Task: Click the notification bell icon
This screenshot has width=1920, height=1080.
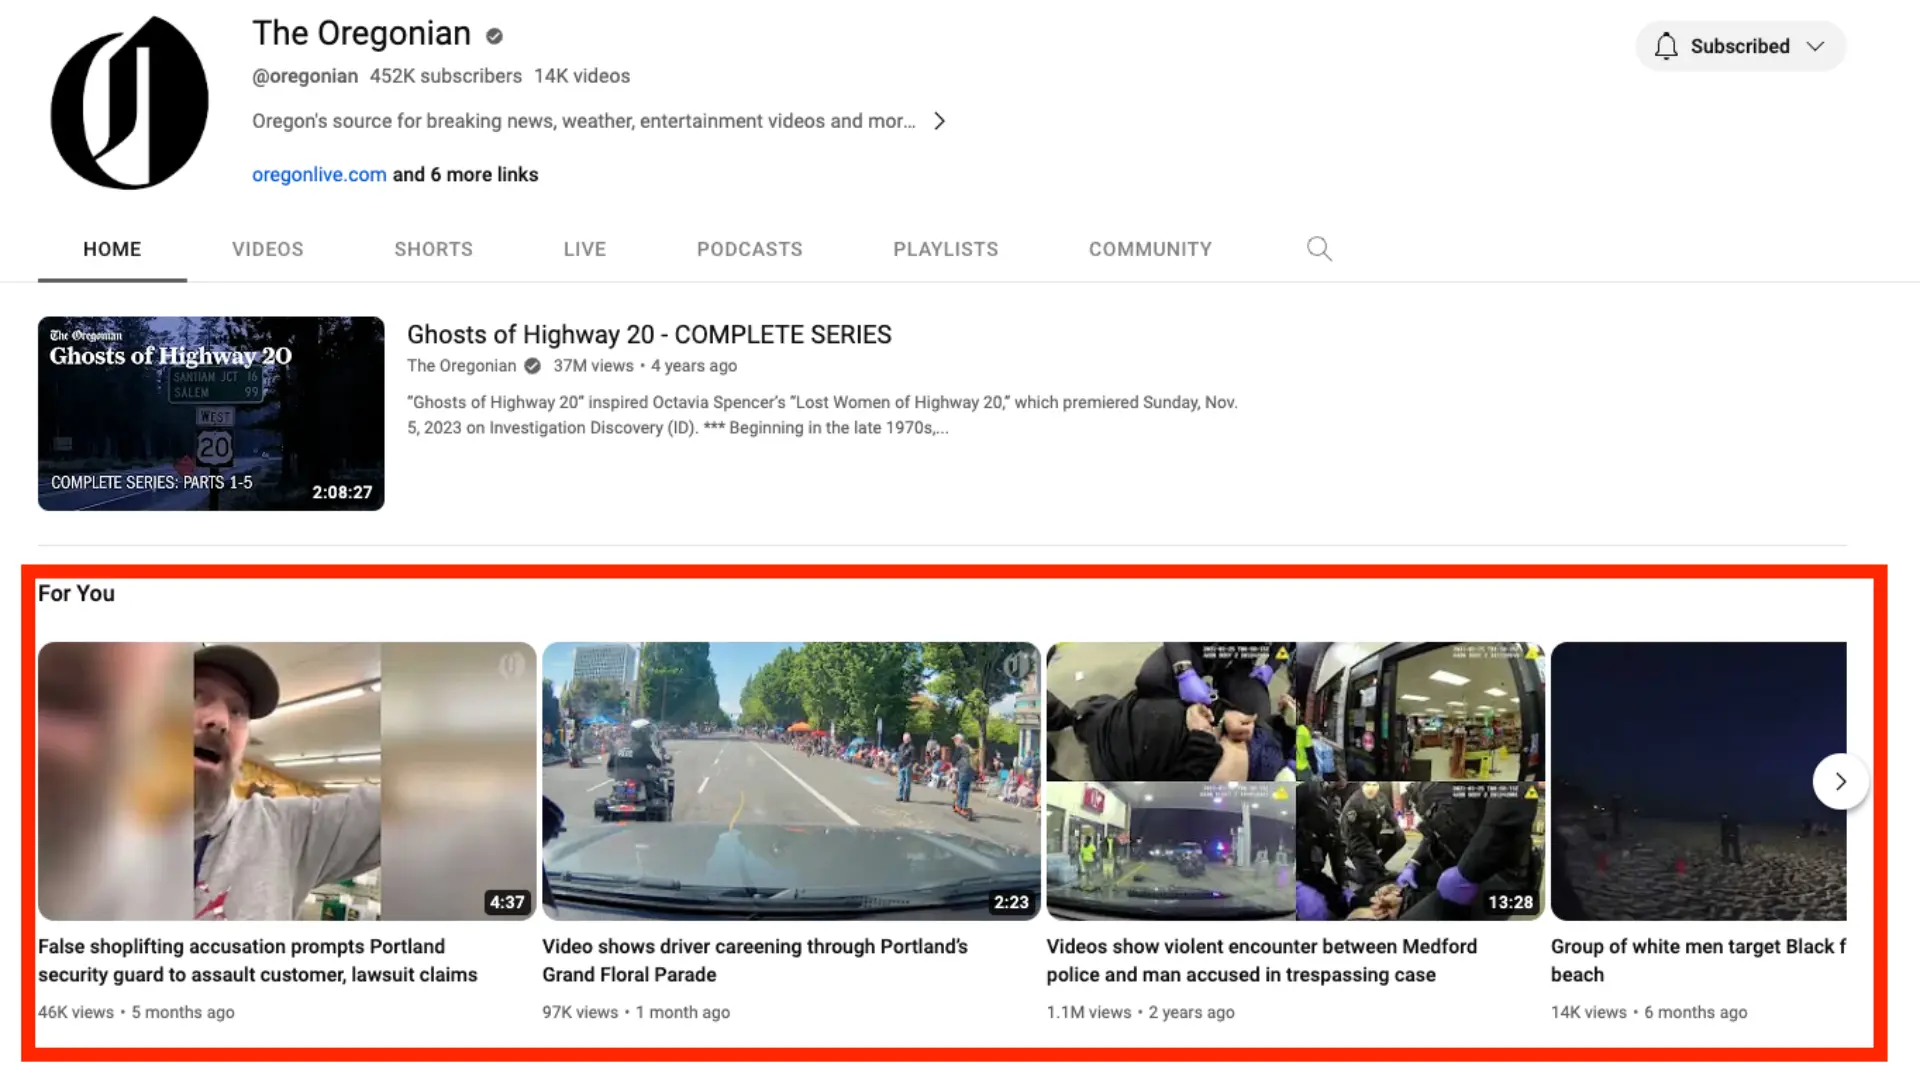Action: pyautogui.click(x=1665, y=46)
